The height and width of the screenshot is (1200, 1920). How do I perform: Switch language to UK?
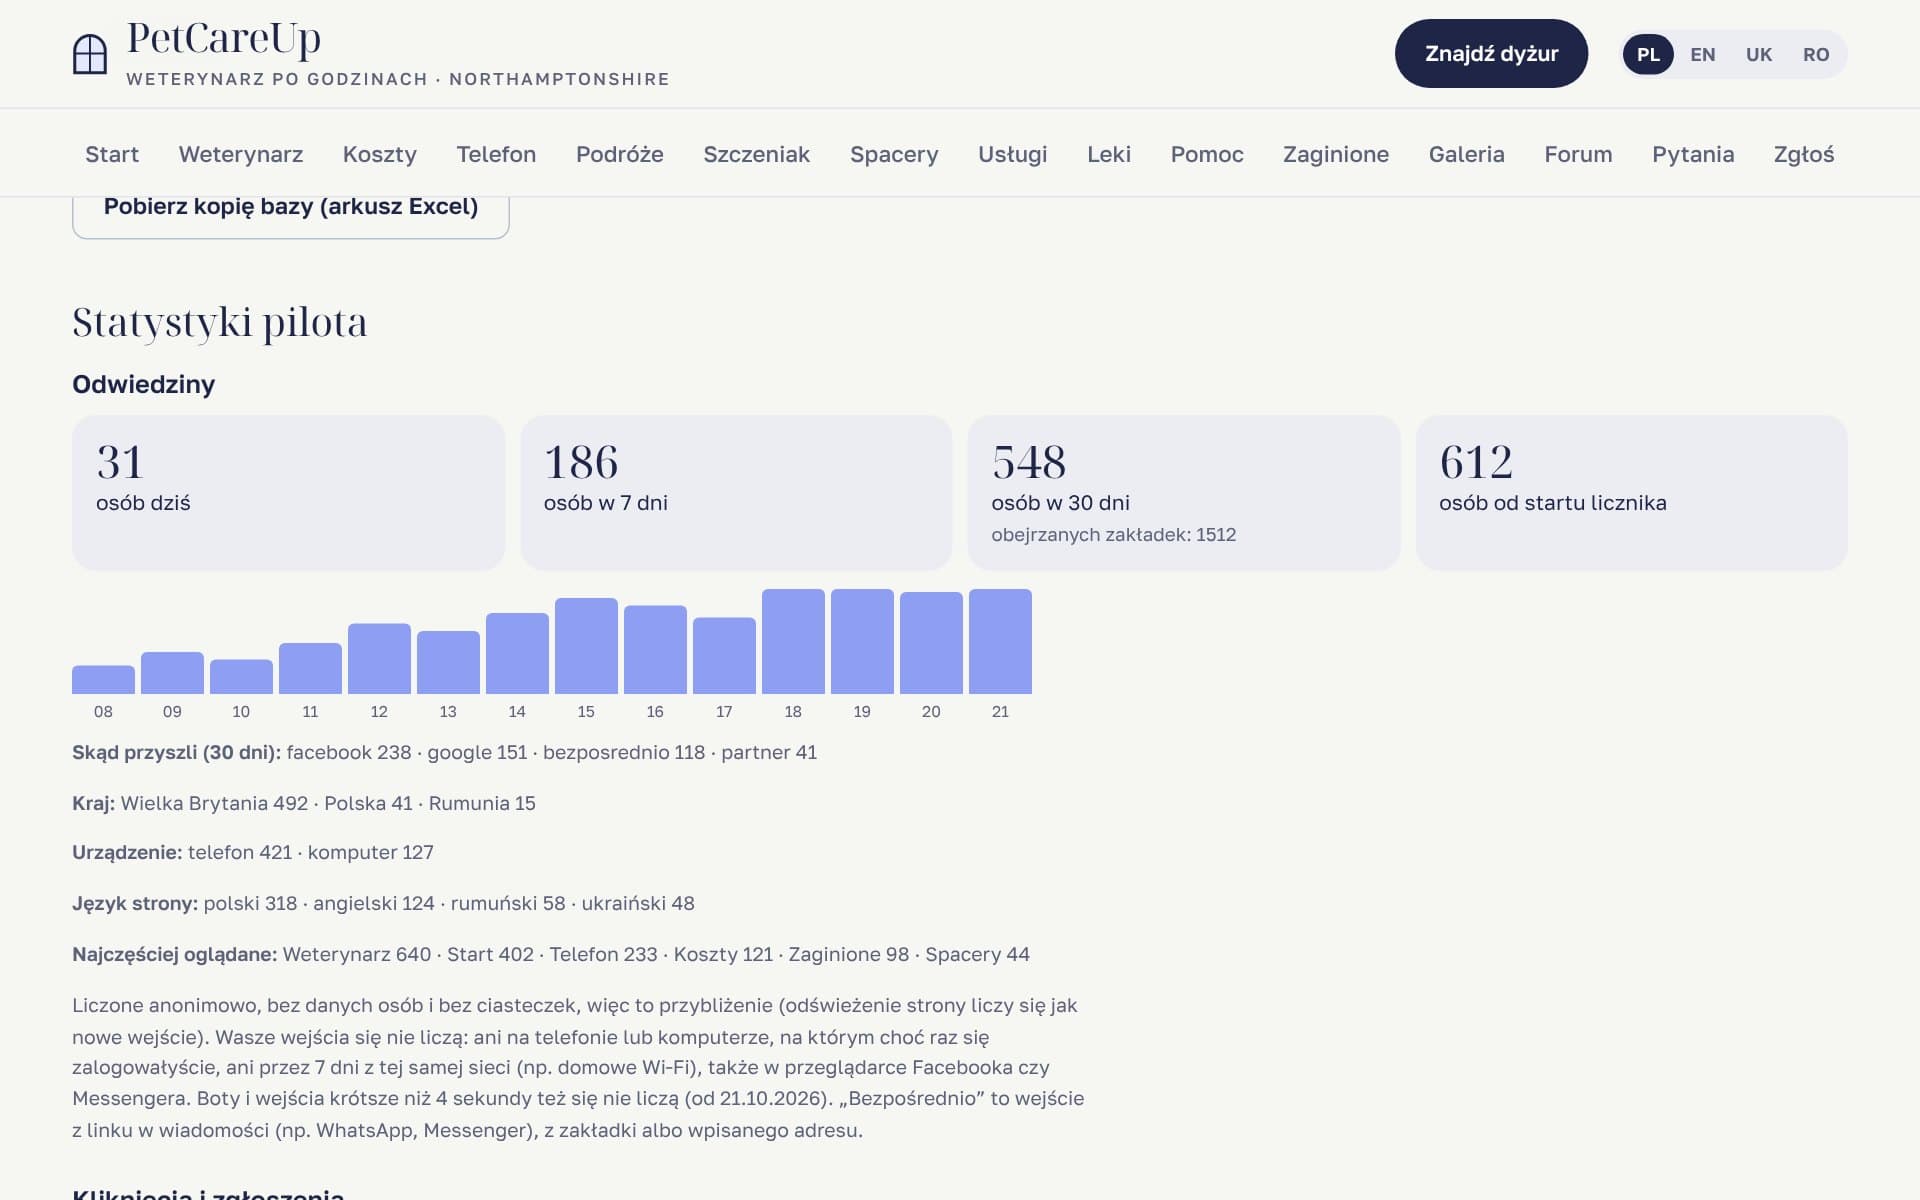(1759, 54)
